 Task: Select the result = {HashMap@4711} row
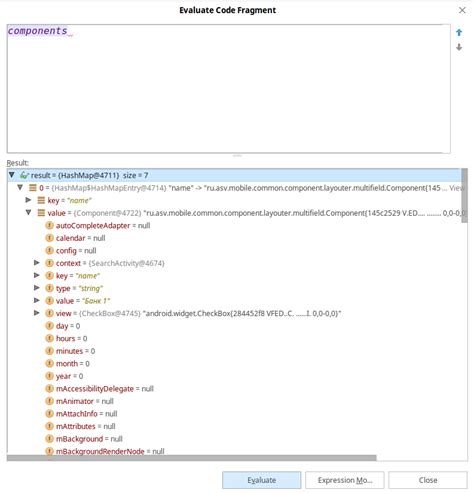point(234,175)
